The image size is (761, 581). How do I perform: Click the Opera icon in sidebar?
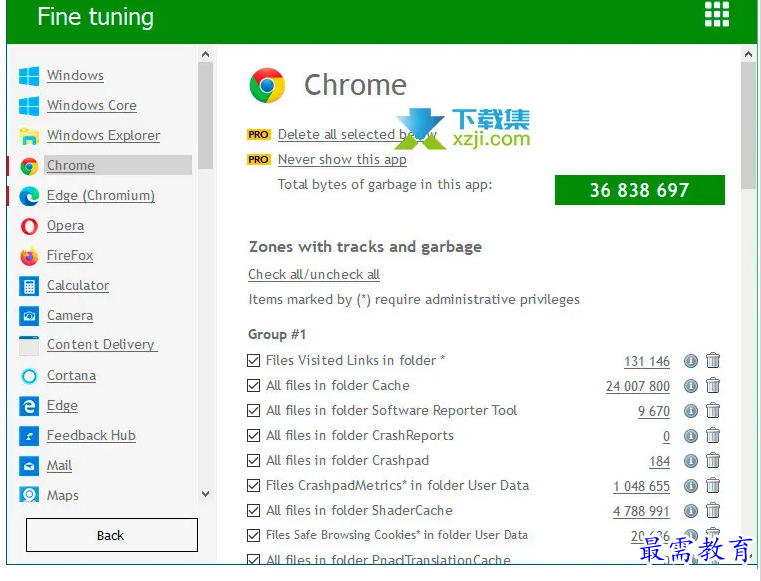pos(29,226)
